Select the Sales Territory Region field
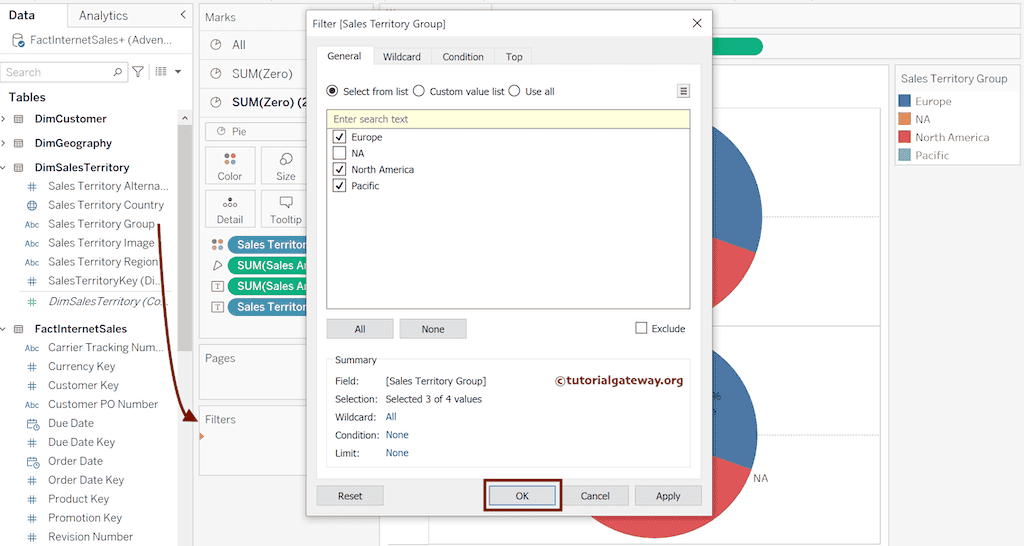This screenshot has height=546, width=1024. click(x=103, y=262)
